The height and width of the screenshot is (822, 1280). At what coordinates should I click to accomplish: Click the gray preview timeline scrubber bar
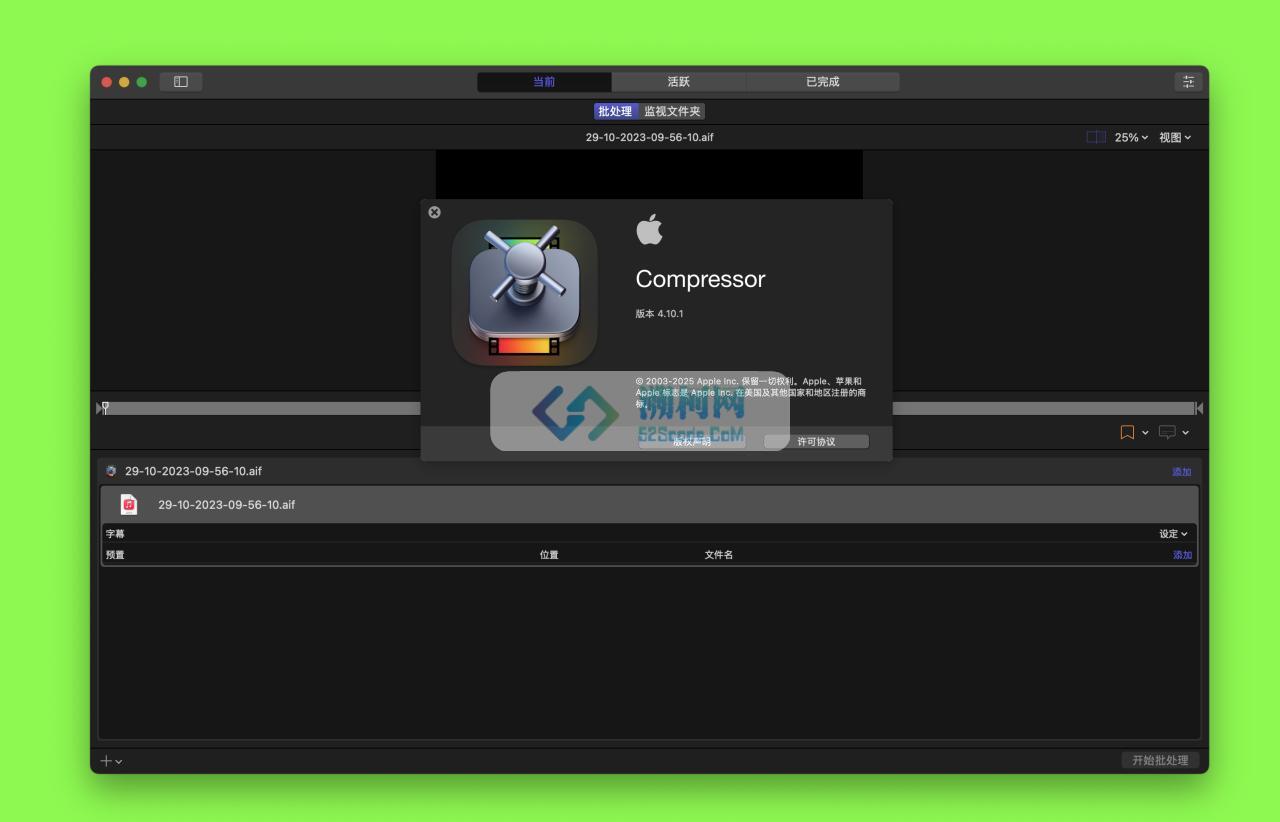pos(650,408)
